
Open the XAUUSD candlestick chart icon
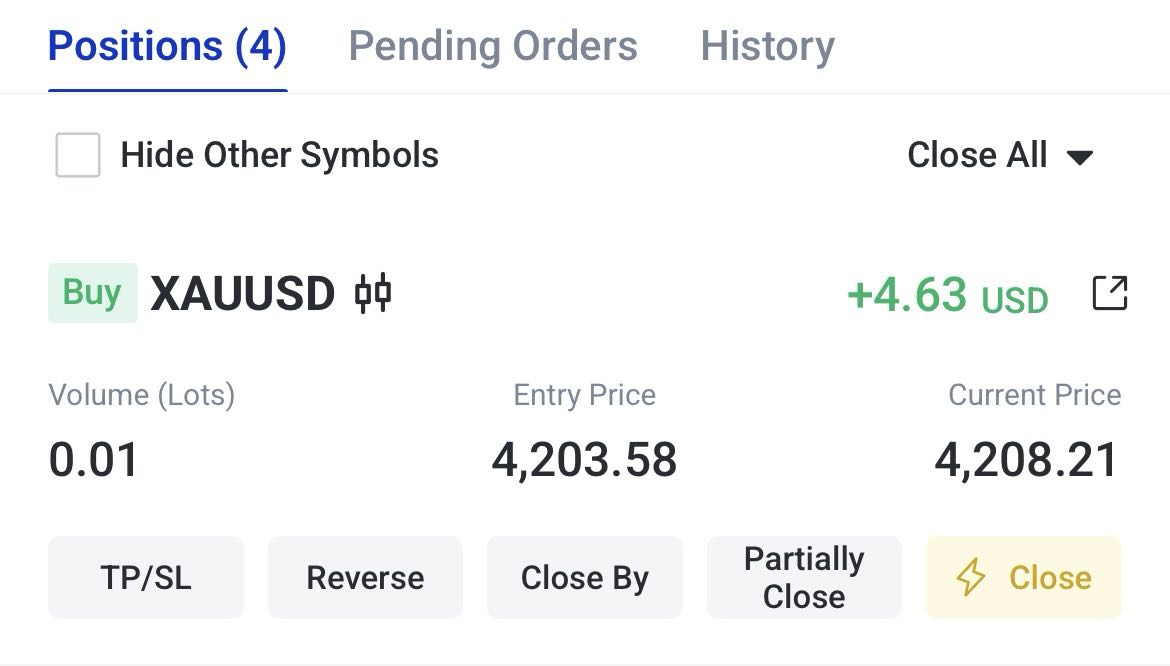[x=372, y=293]
